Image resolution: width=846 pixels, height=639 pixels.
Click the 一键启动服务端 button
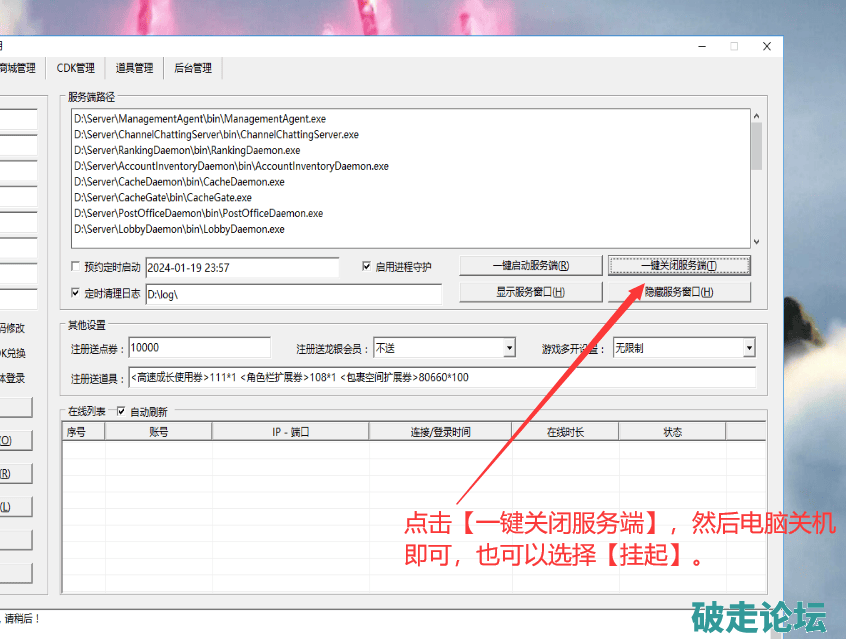pyautogui.click(x=531, y=265)
